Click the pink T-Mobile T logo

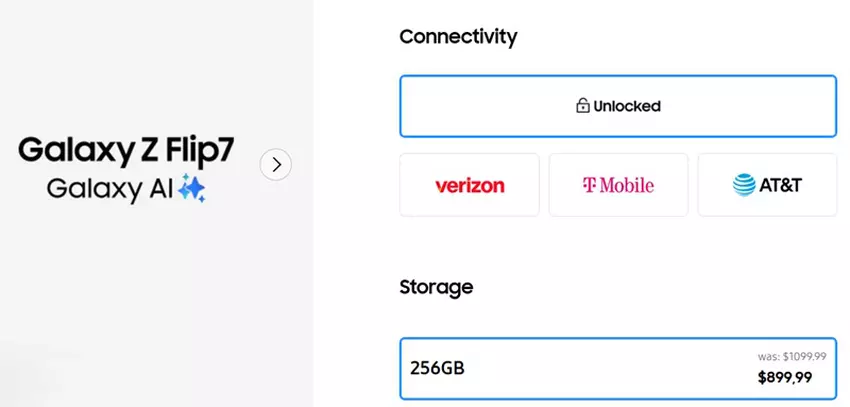(x=588, y=185)
